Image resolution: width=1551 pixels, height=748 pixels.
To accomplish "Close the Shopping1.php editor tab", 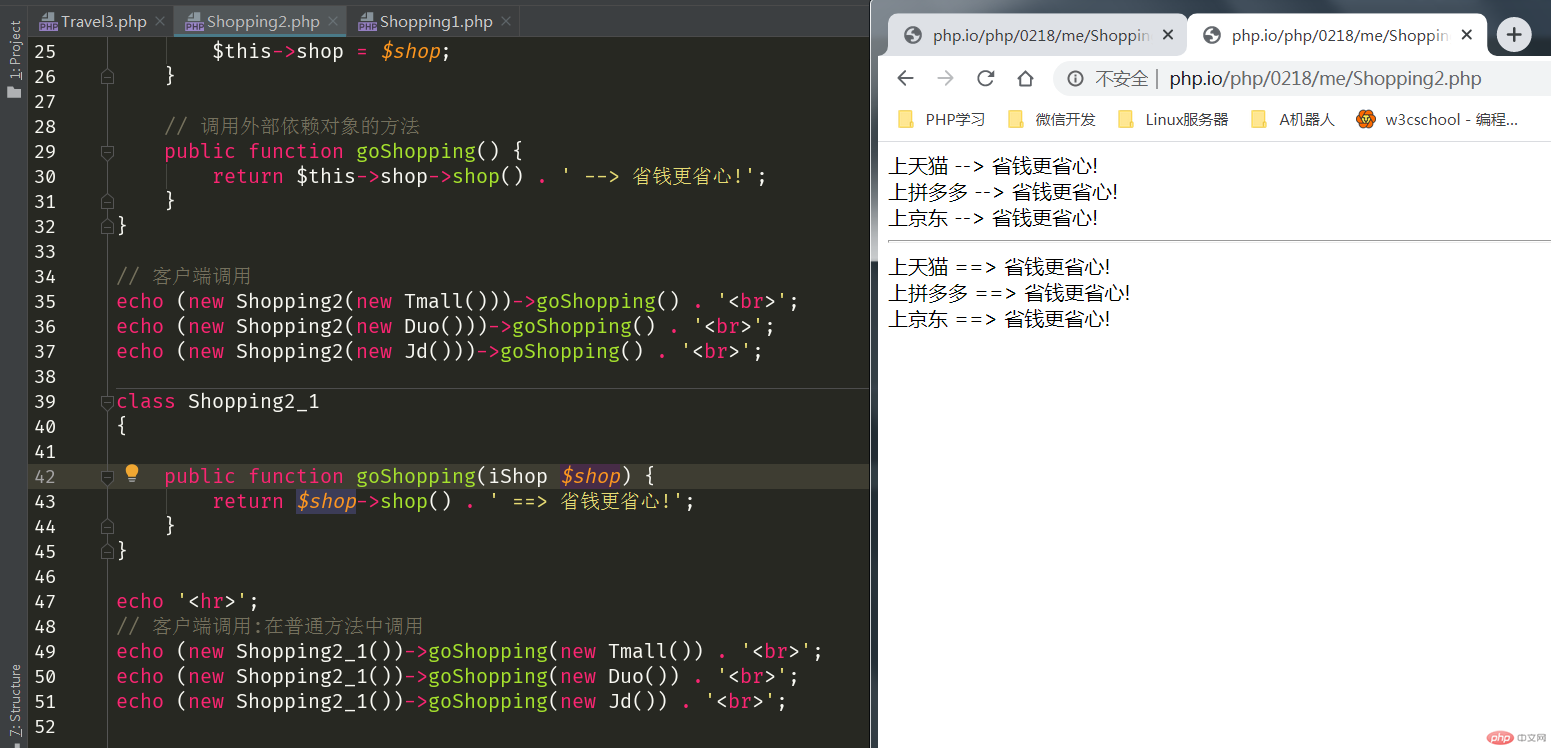I will [507, 21].
